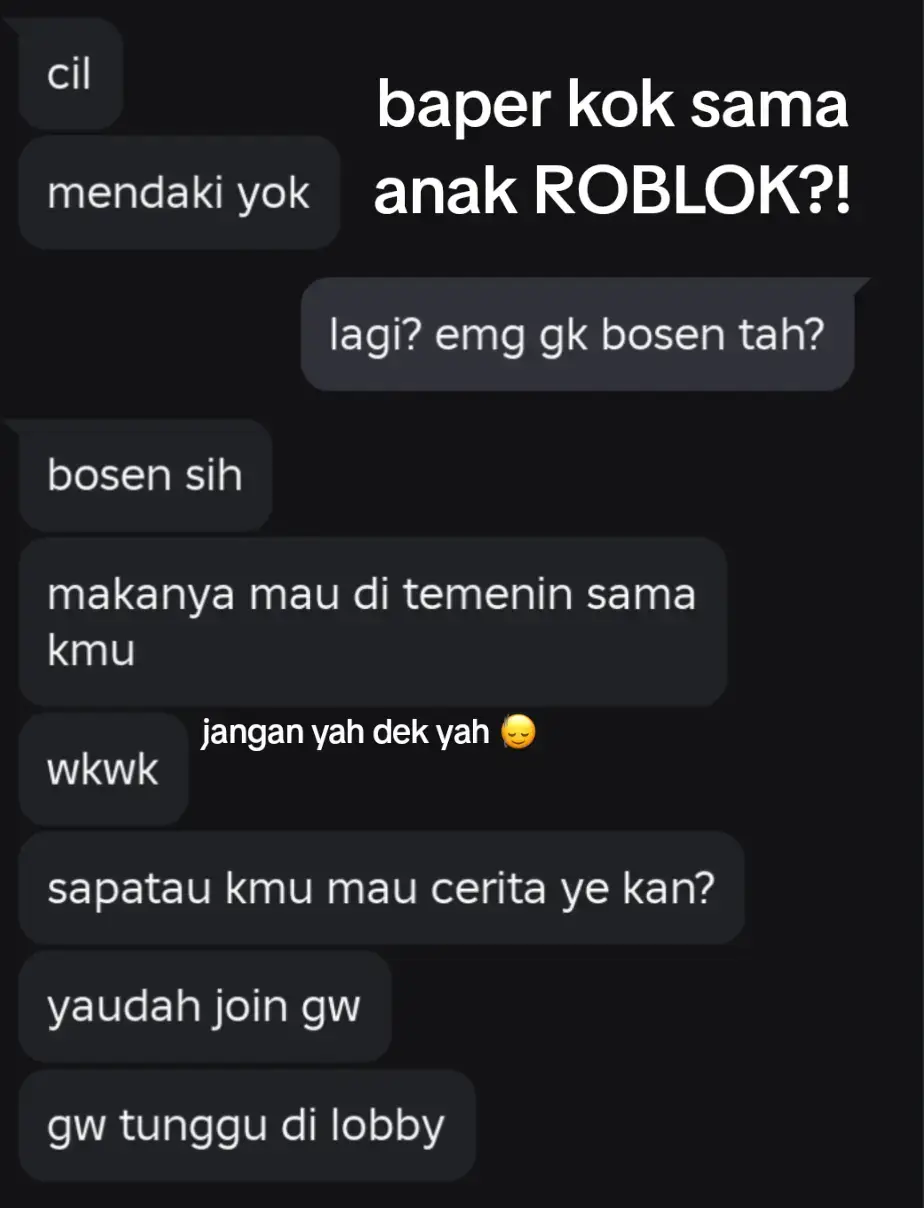Screen dimensions: 924x1208
Task: Select the "bosen sih" message bubble
Action: pos(145,475)
